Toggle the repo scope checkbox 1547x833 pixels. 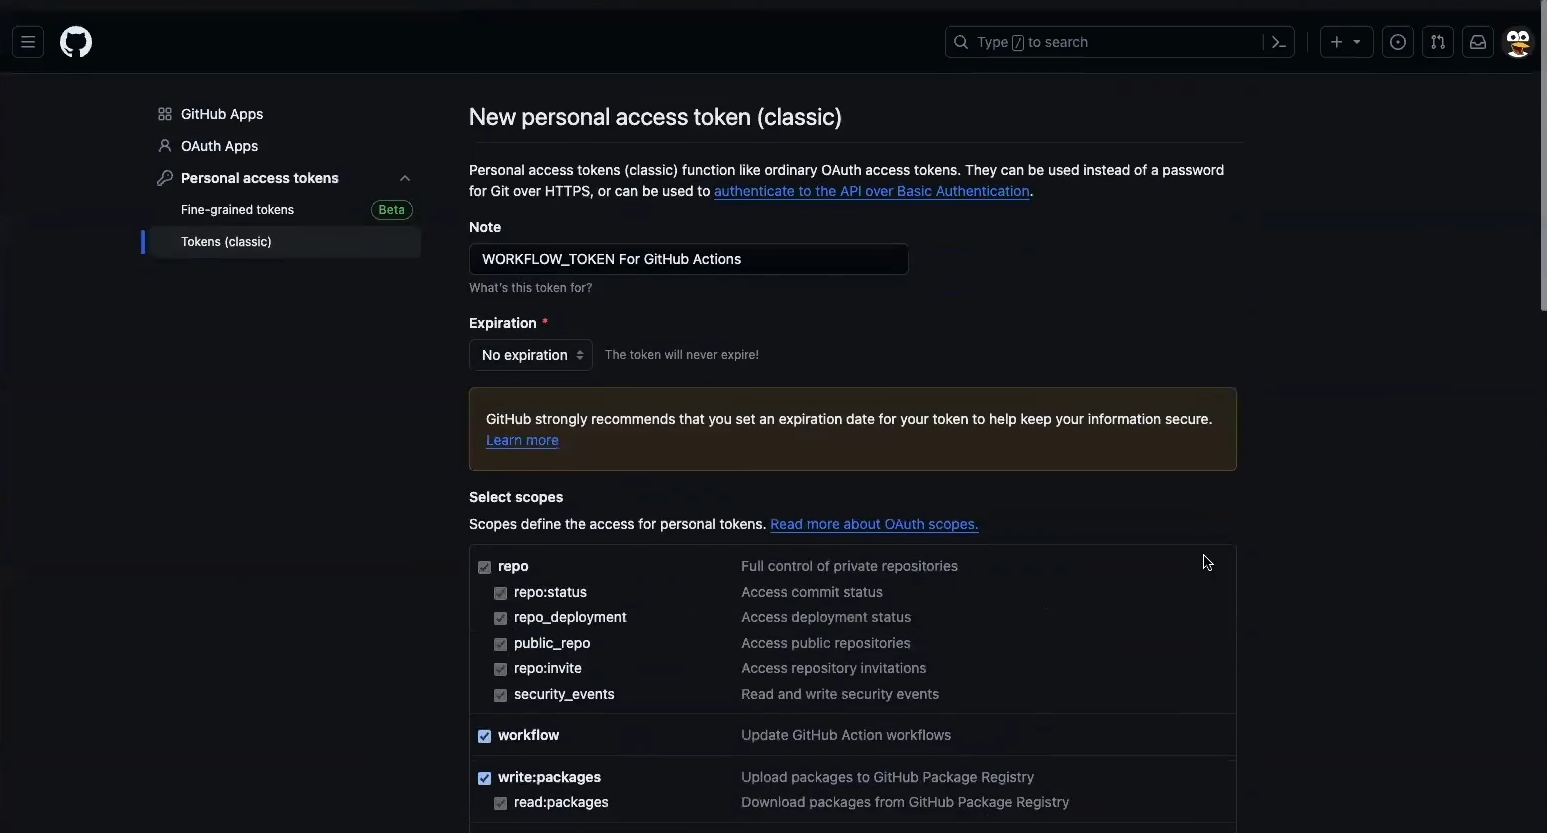(x=485, y=567)
